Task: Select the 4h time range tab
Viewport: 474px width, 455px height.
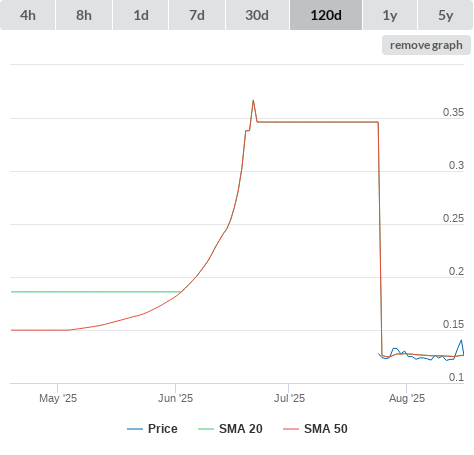Action: pyautogui.click(x=28, y=15)
